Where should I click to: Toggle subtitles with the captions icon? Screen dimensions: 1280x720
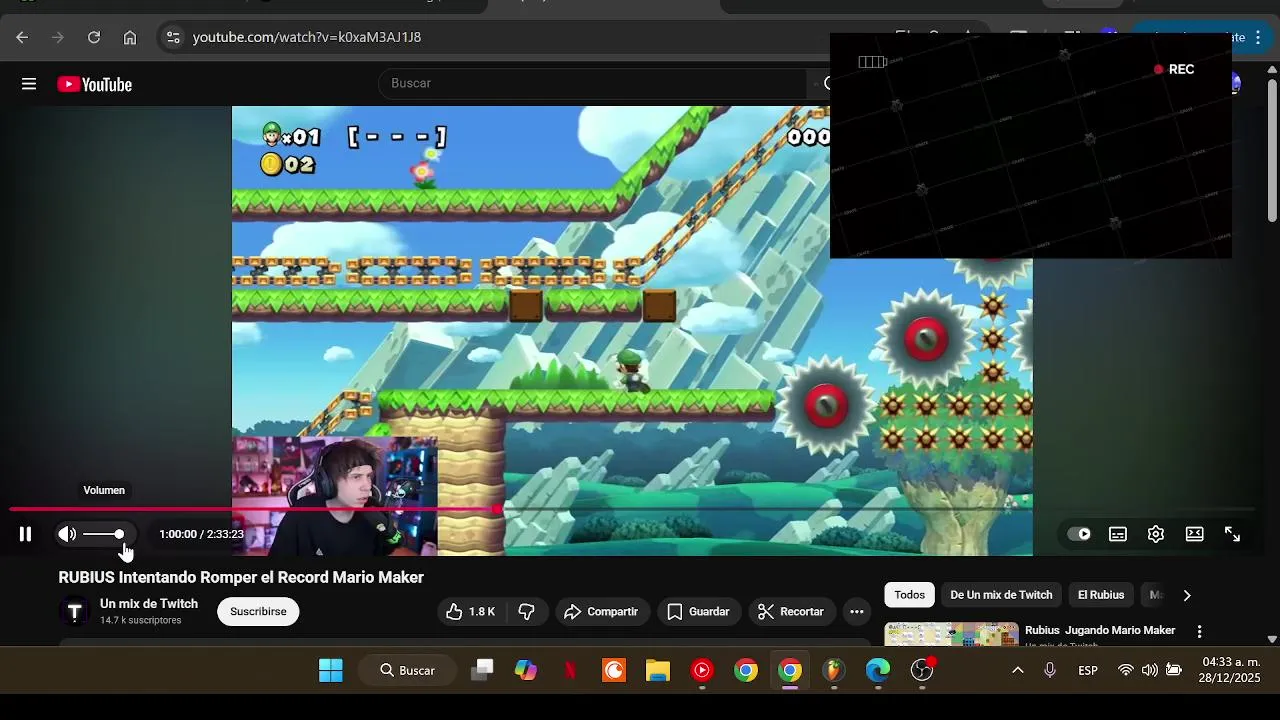(1118, 534)
